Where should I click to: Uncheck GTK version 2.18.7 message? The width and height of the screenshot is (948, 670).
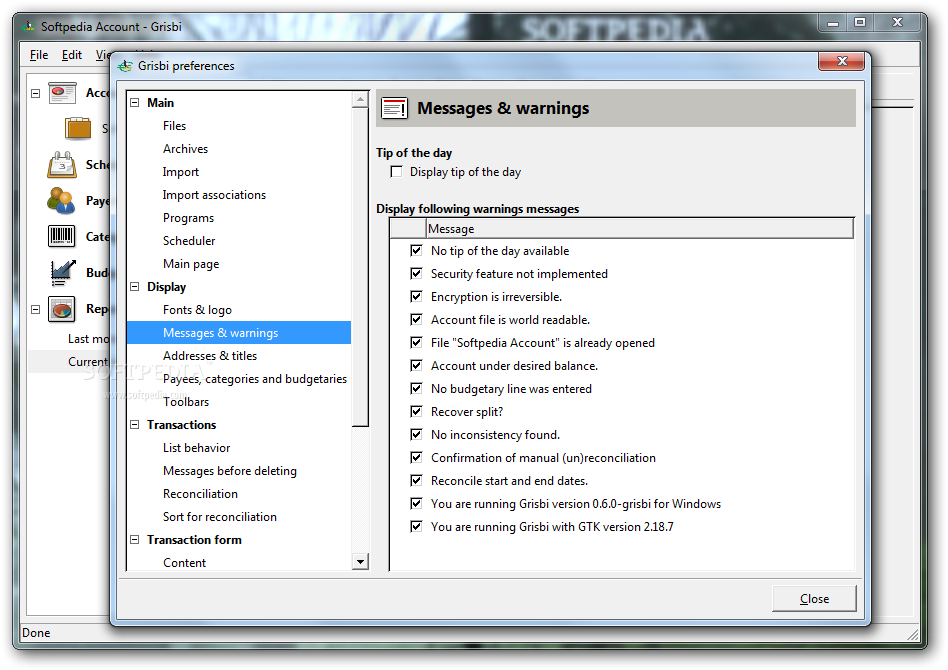[x=416, y=526]
